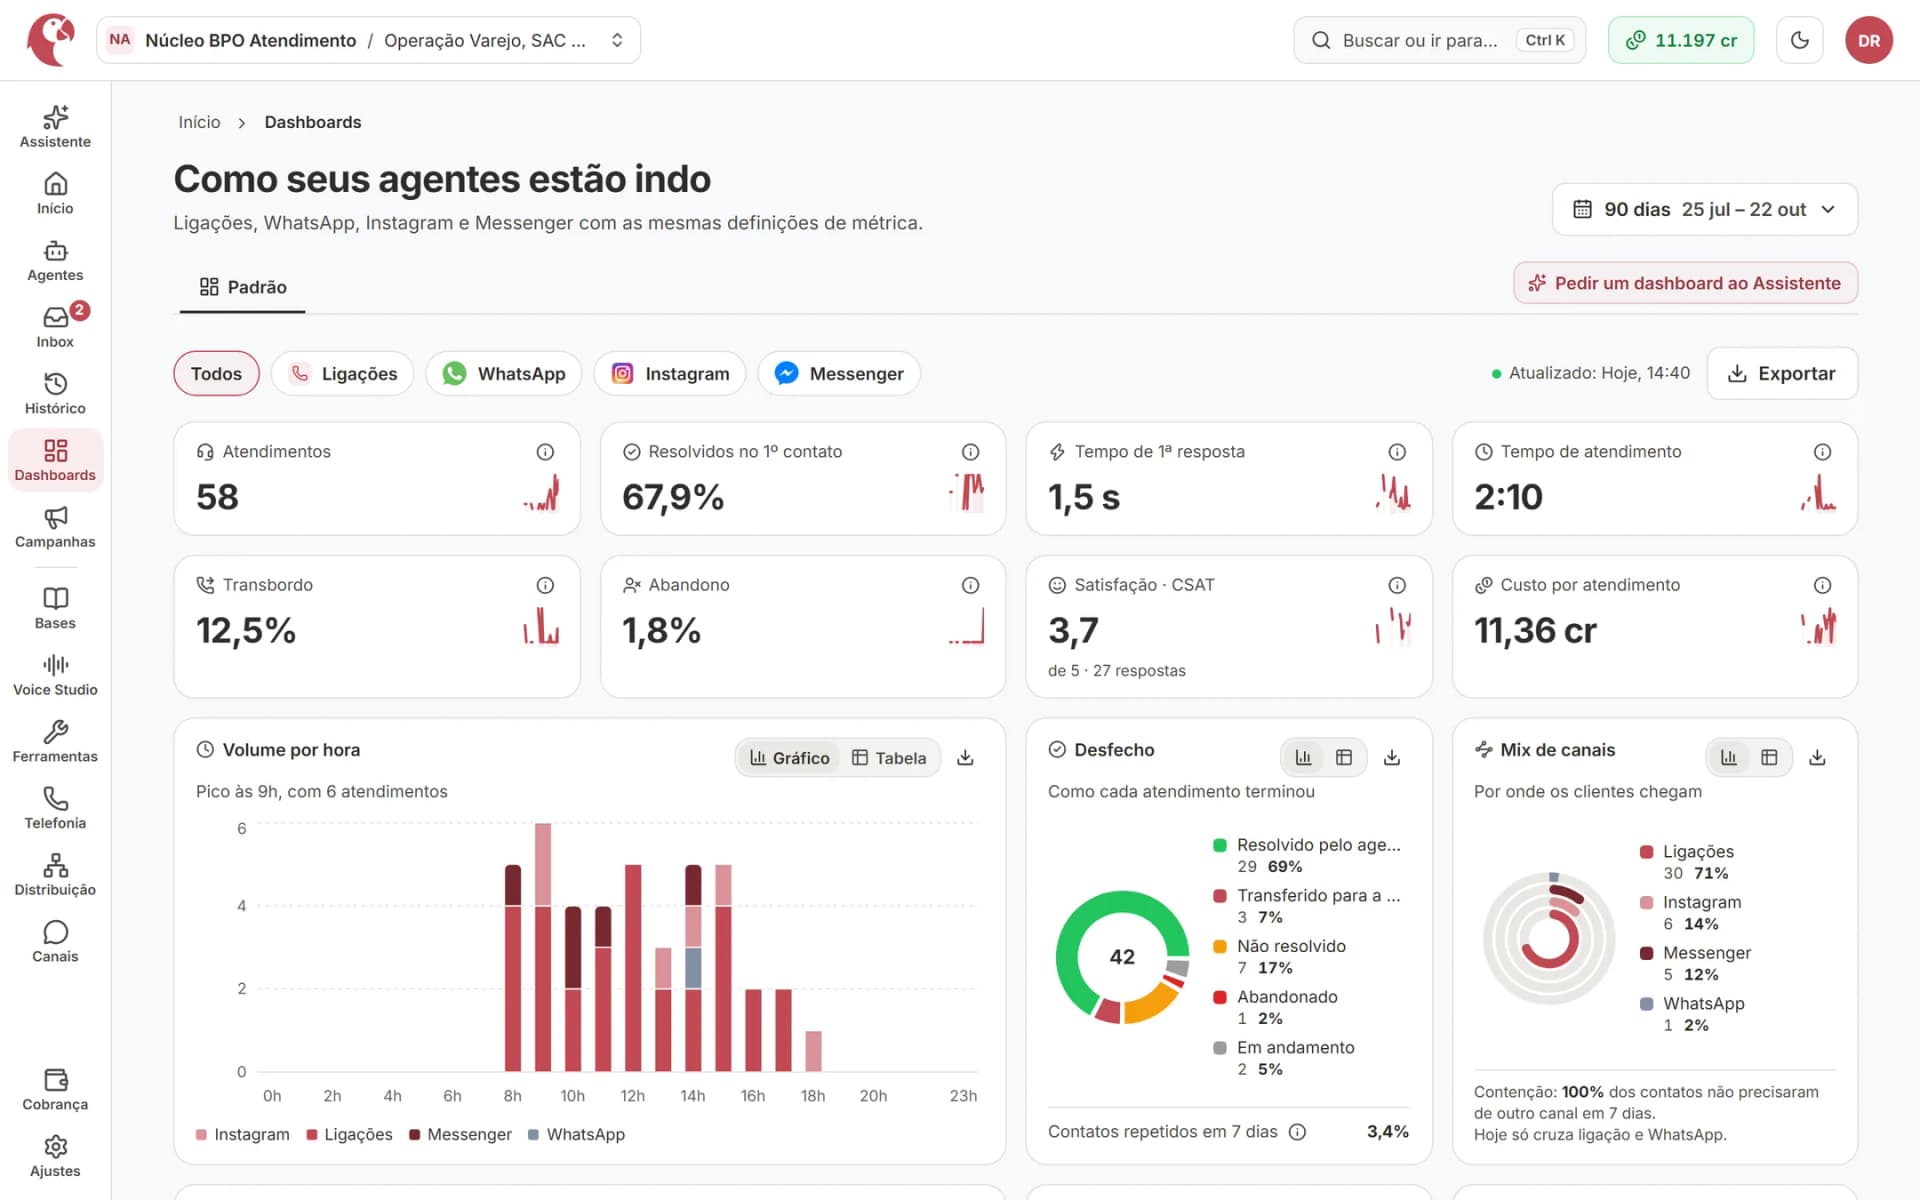Switch Volume por hora to Tabela
1920x1200 pixels.
tap(889, 758)
